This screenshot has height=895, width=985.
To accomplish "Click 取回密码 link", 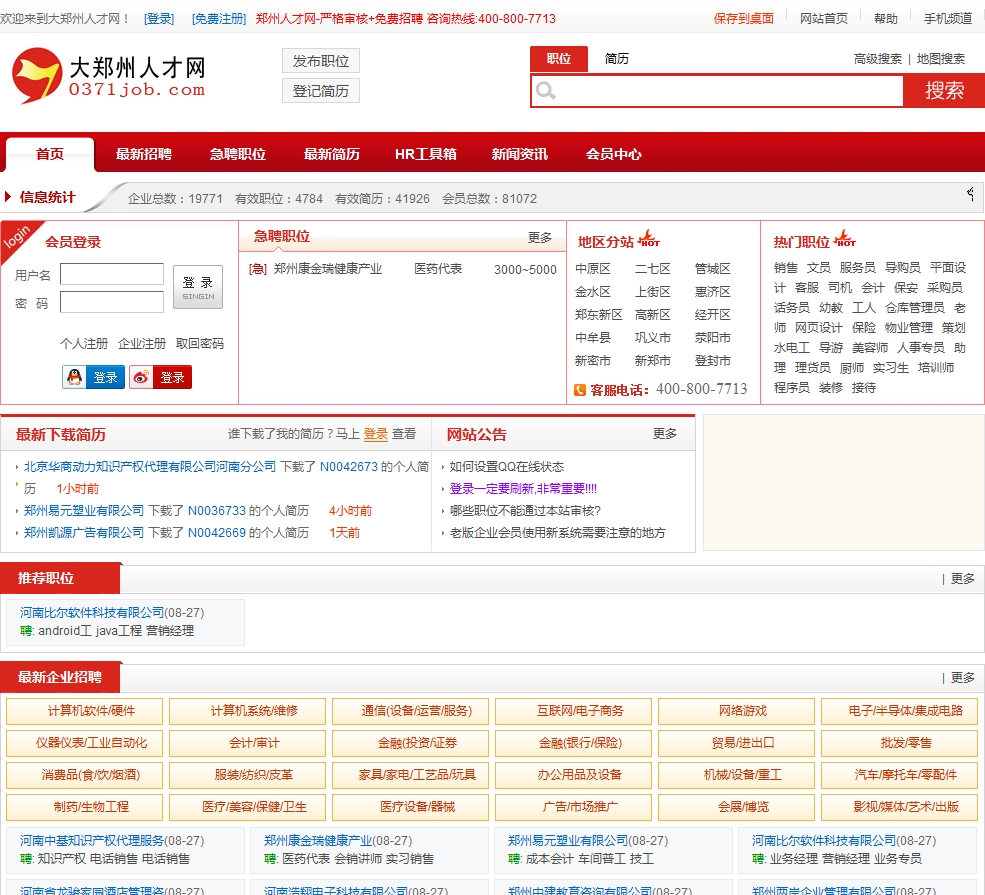I will [200, 344].
